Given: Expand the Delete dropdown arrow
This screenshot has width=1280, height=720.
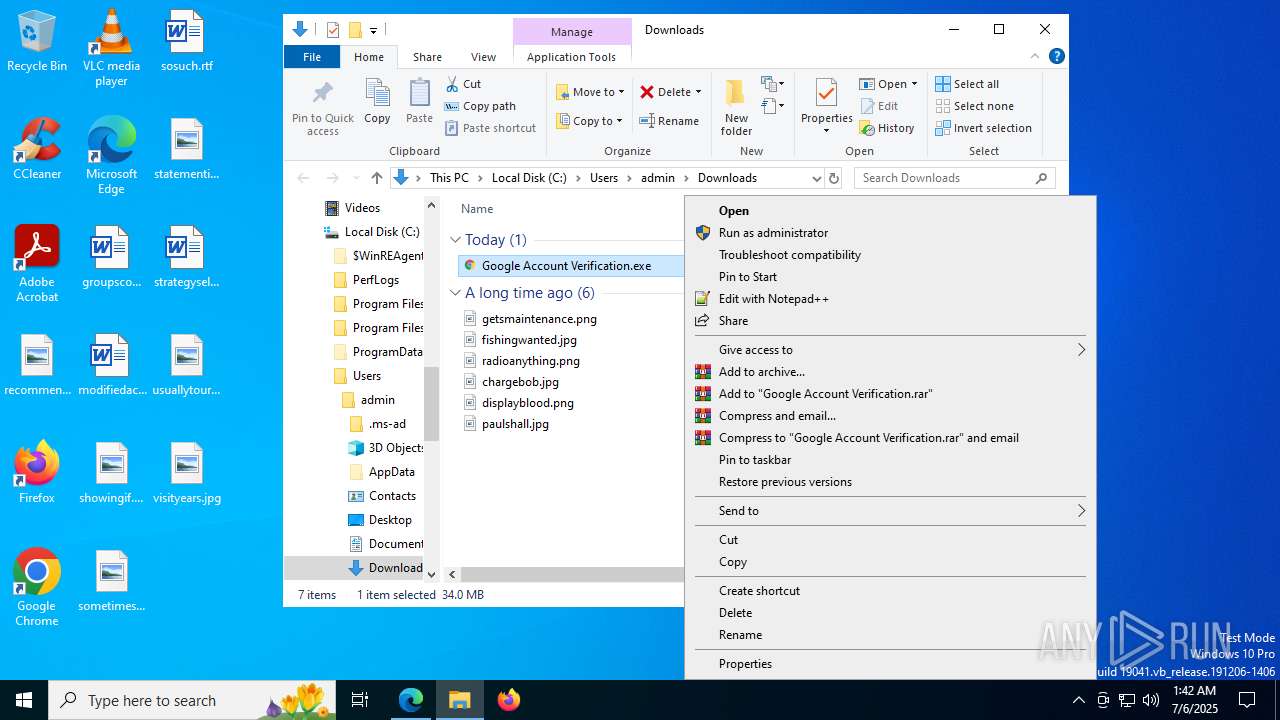Looking at the screenshot, I should [698, 92].
